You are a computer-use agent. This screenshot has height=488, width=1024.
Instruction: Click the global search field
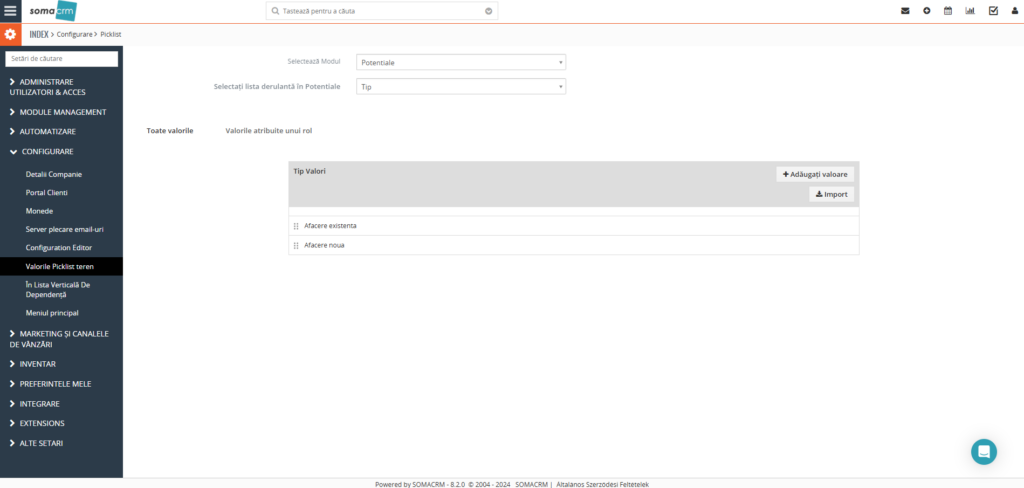[381, 11]
